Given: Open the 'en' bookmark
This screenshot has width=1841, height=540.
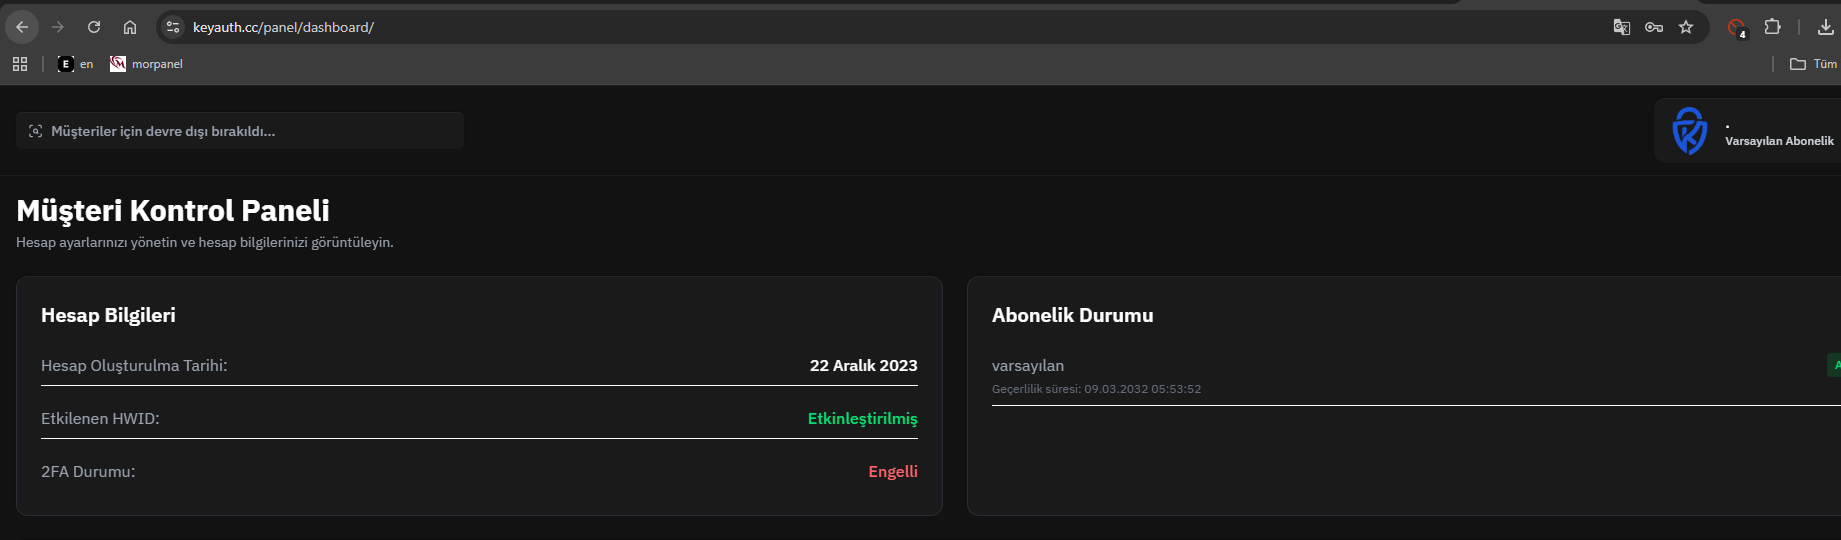Looking at the screenshot, I should pos(76,64).
